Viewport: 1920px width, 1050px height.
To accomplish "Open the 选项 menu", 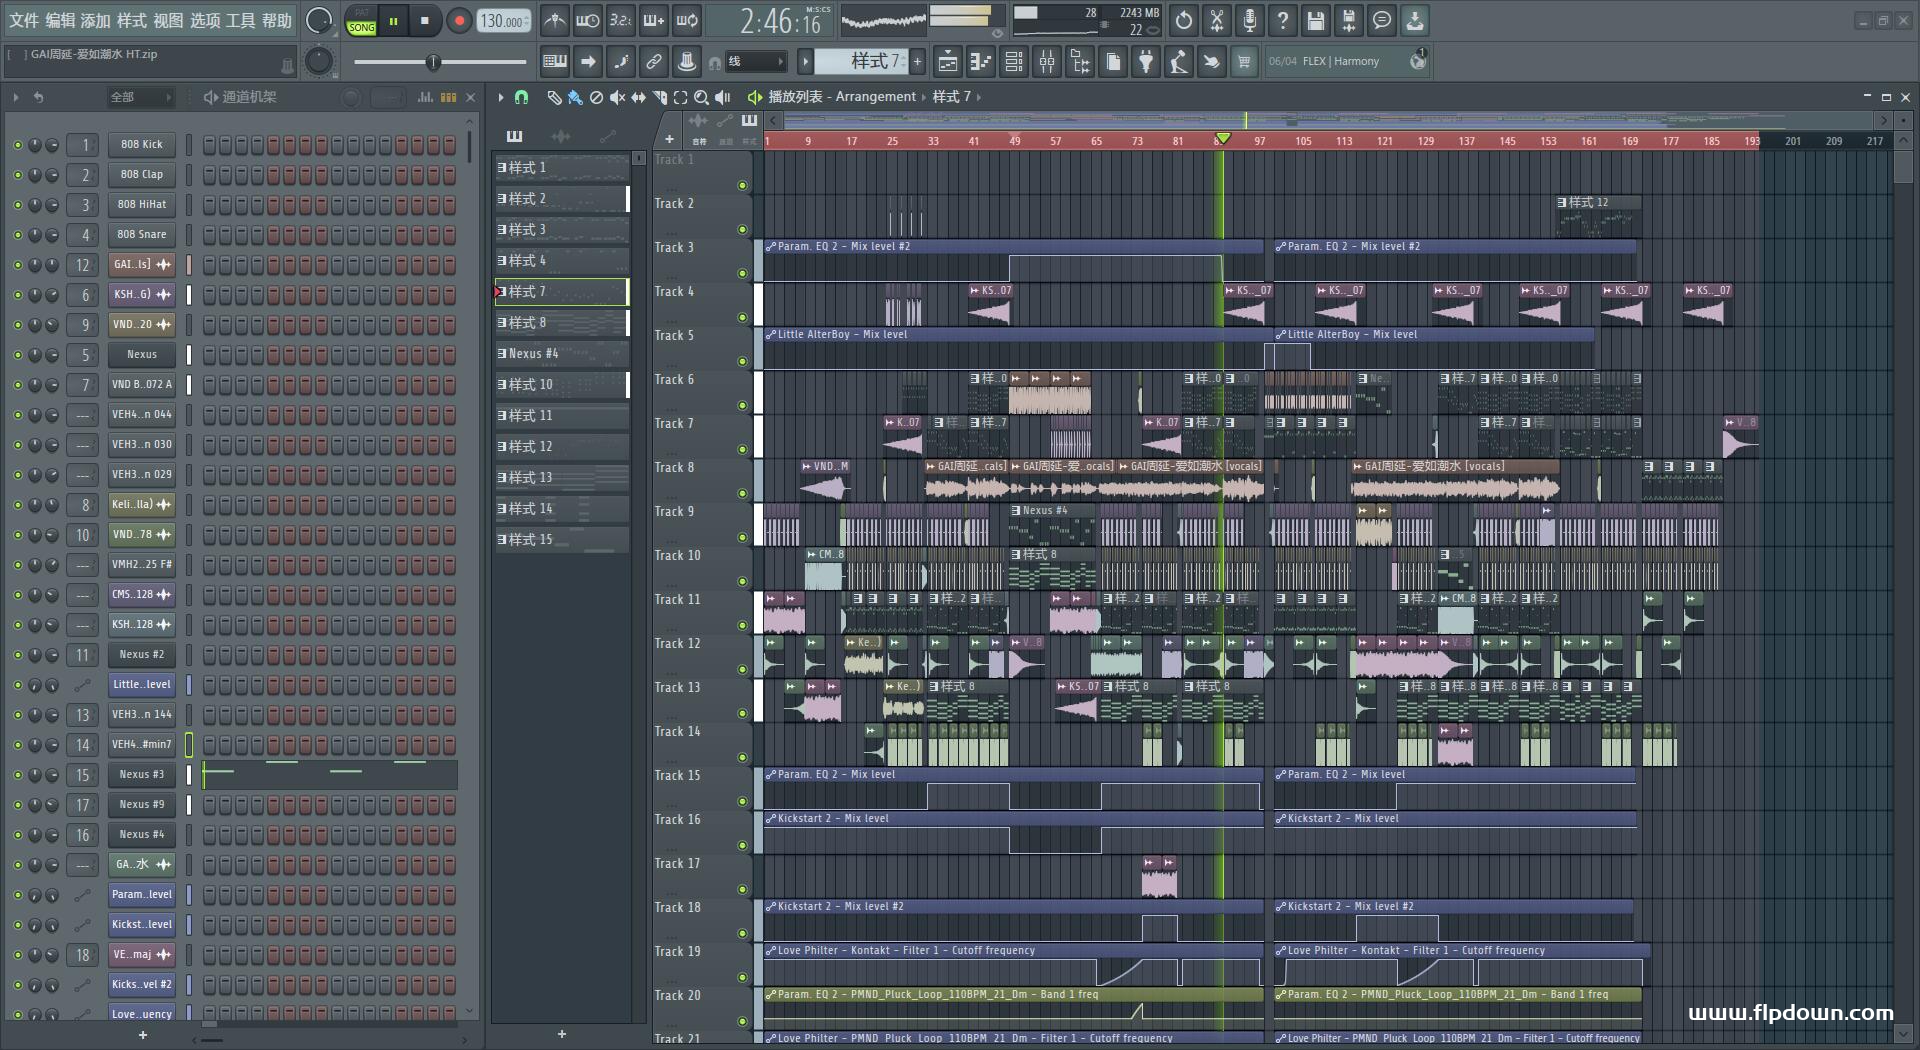I will pos(204,20).
